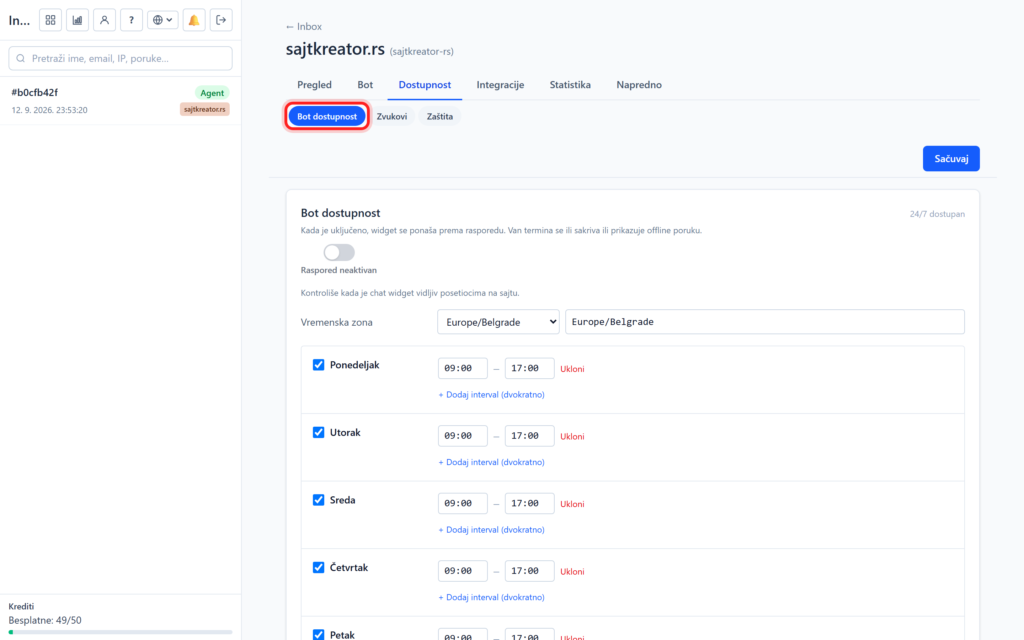Remove the Sreda interval via Ukloni
Image resolution: width=1024 pixels, height=640 pixels.
(572, 504)
